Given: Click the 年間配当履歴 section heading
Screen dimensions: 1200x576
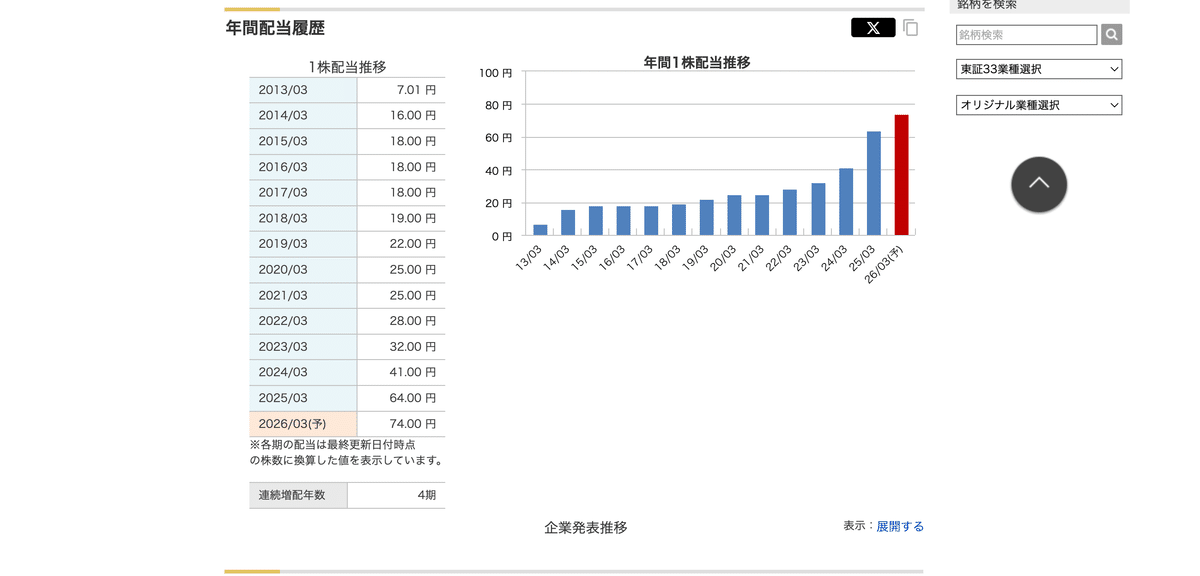Looking at the screenshot, I should [x=275, y=28].
